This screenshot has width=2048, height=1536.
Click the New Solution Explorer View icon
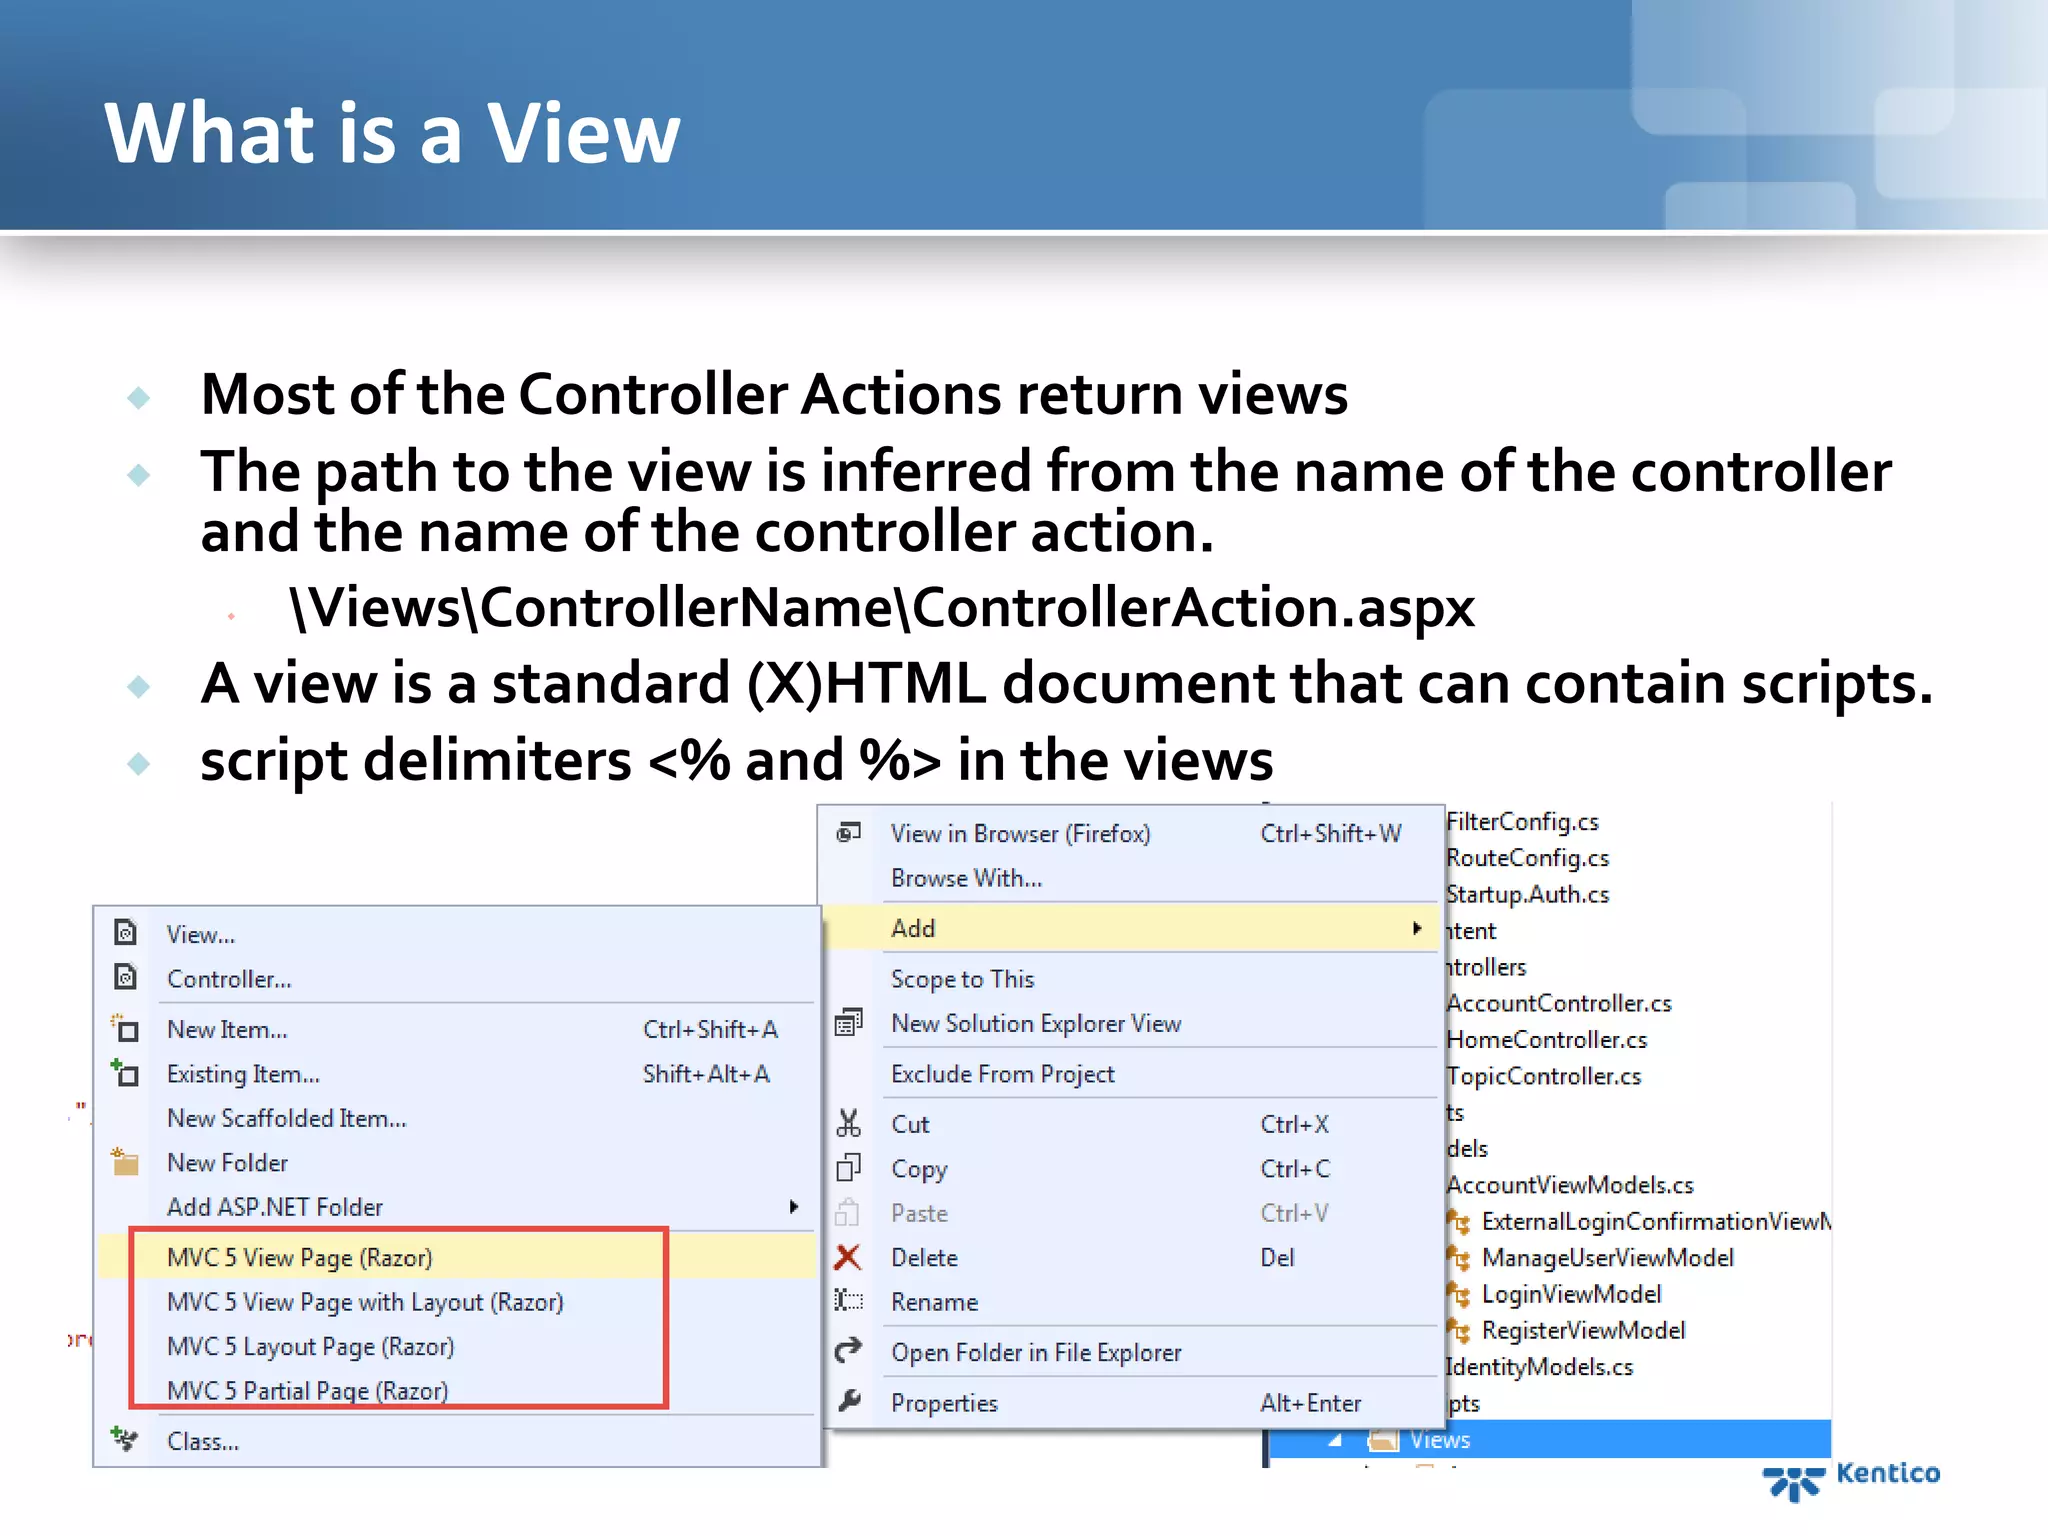click(848, 1023)
